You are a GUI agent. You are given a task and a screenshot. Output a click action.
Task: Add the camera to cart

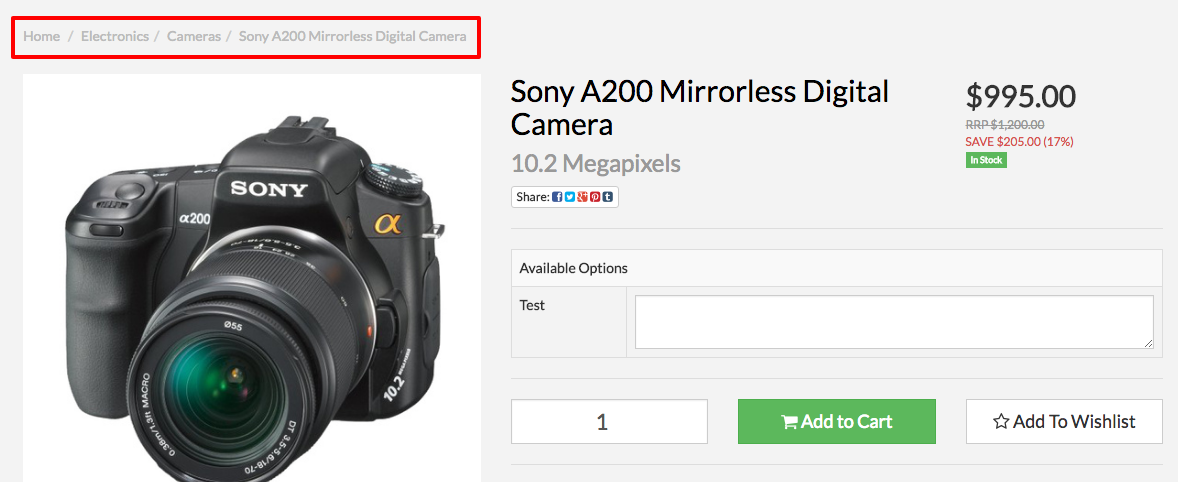pyautogui.click(x=837, y=421)
